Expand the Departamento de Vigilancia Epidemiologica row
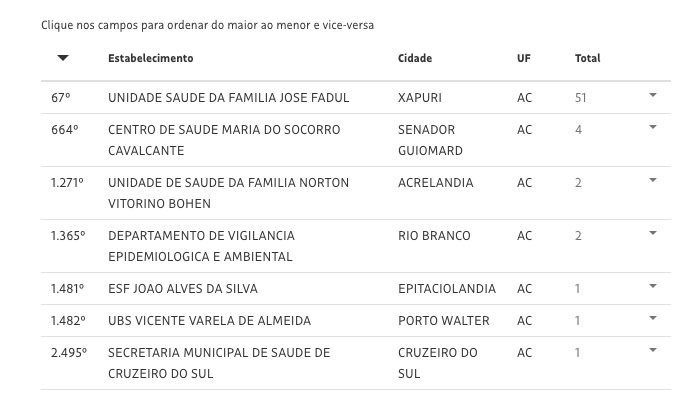Viewport: 697px width, 401px height. click(652, 234)
